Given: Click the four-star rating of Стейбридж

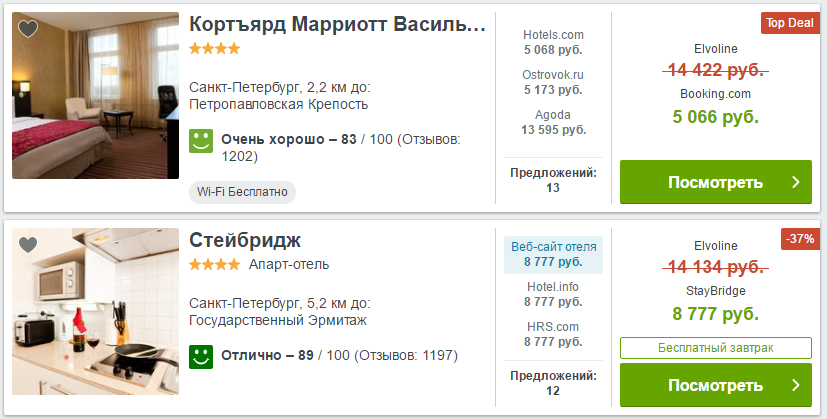Looking at the screenshot, I should click(x=215, y=264).
